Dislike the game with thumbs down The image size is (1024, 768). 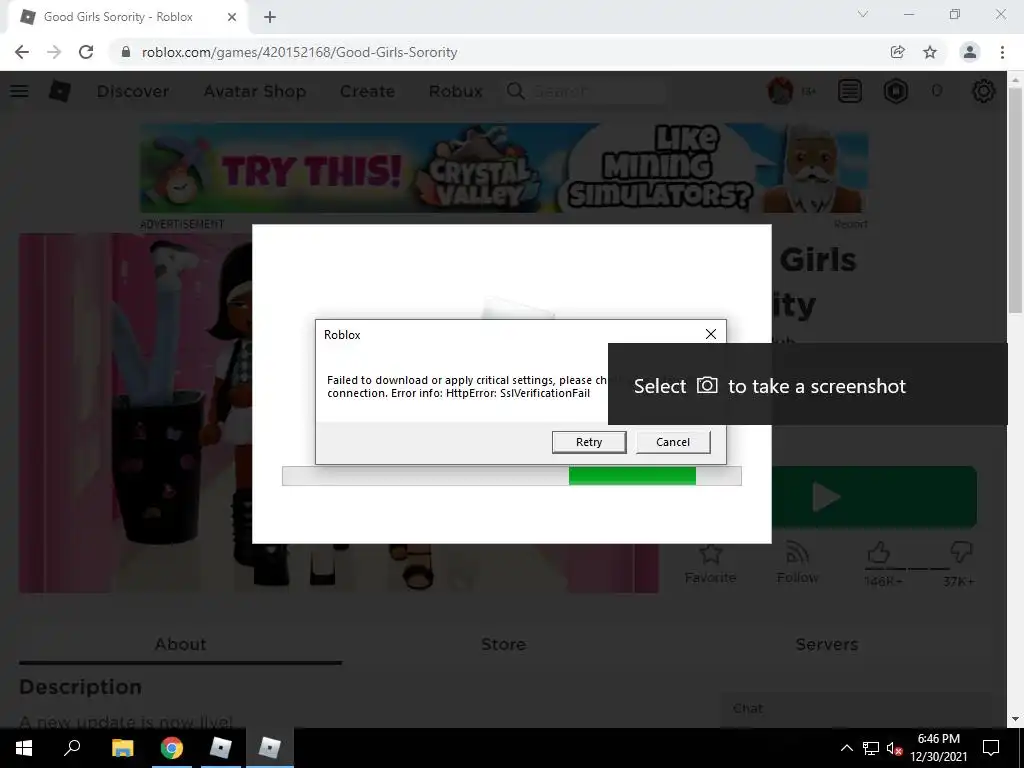tap(961, 554)
